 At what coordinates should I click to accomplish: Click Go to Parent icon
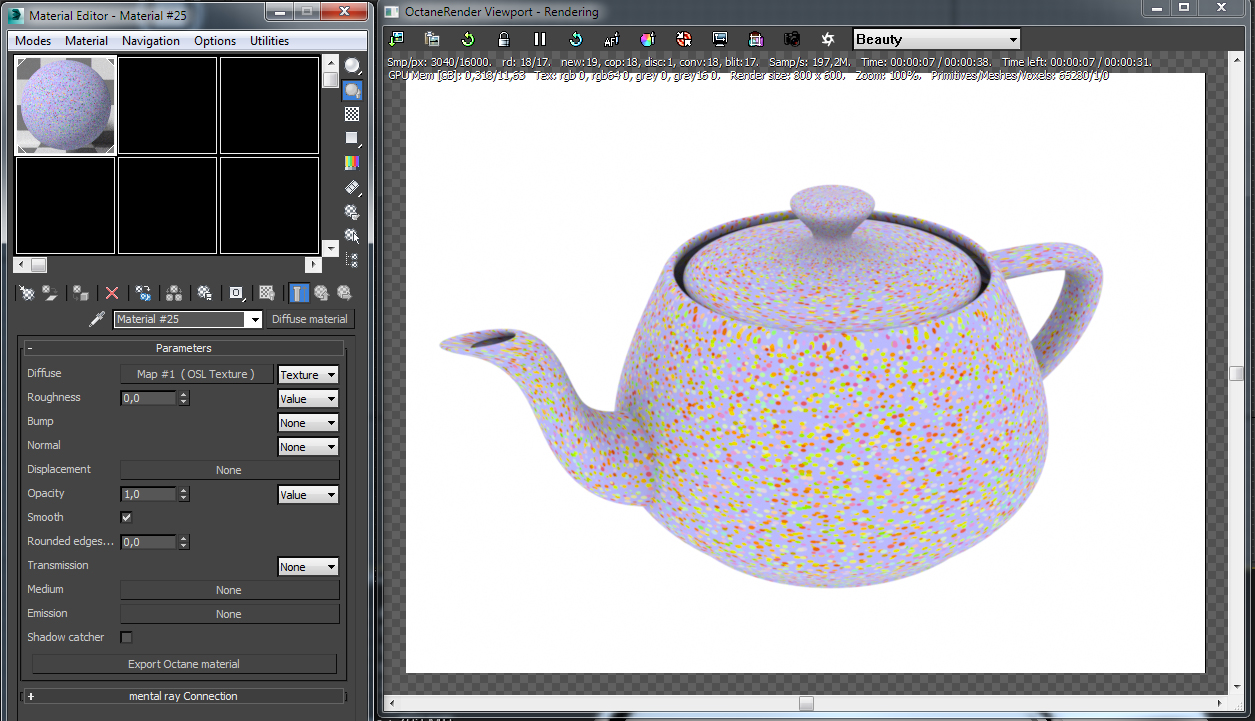click(x=321, y=293)
